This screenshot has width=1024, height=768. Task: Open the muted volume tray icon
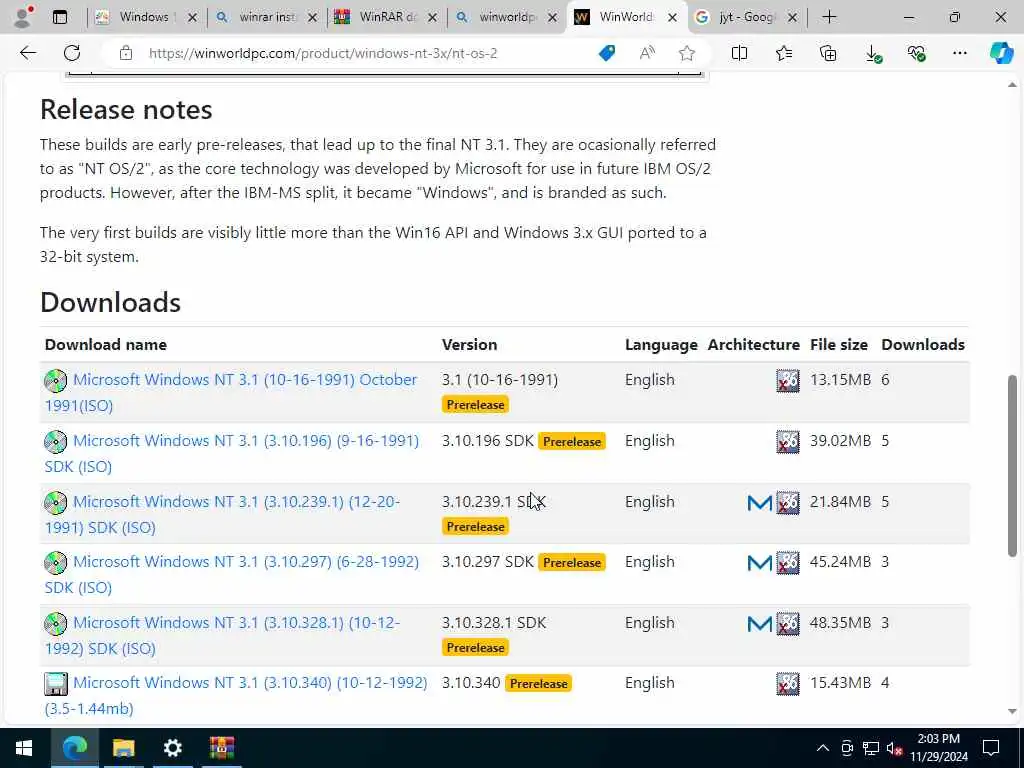[894, 748]
